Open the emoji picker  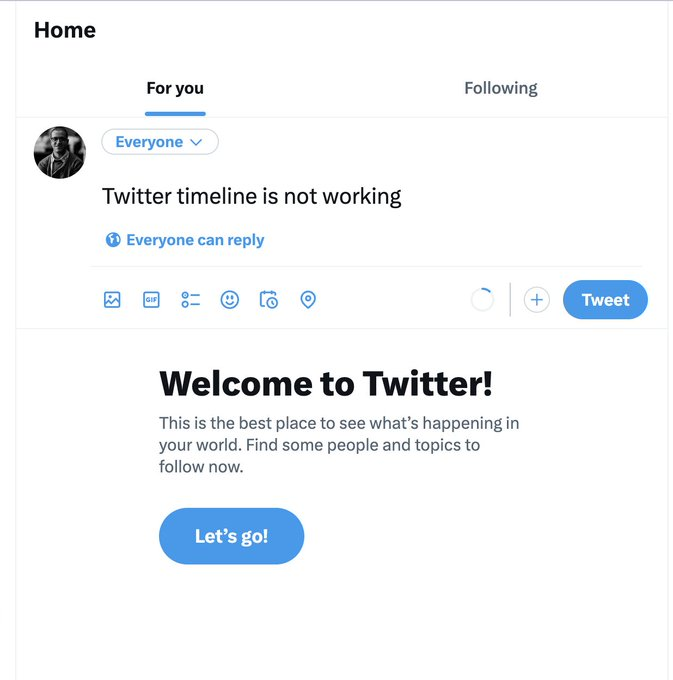coord(230,299)
